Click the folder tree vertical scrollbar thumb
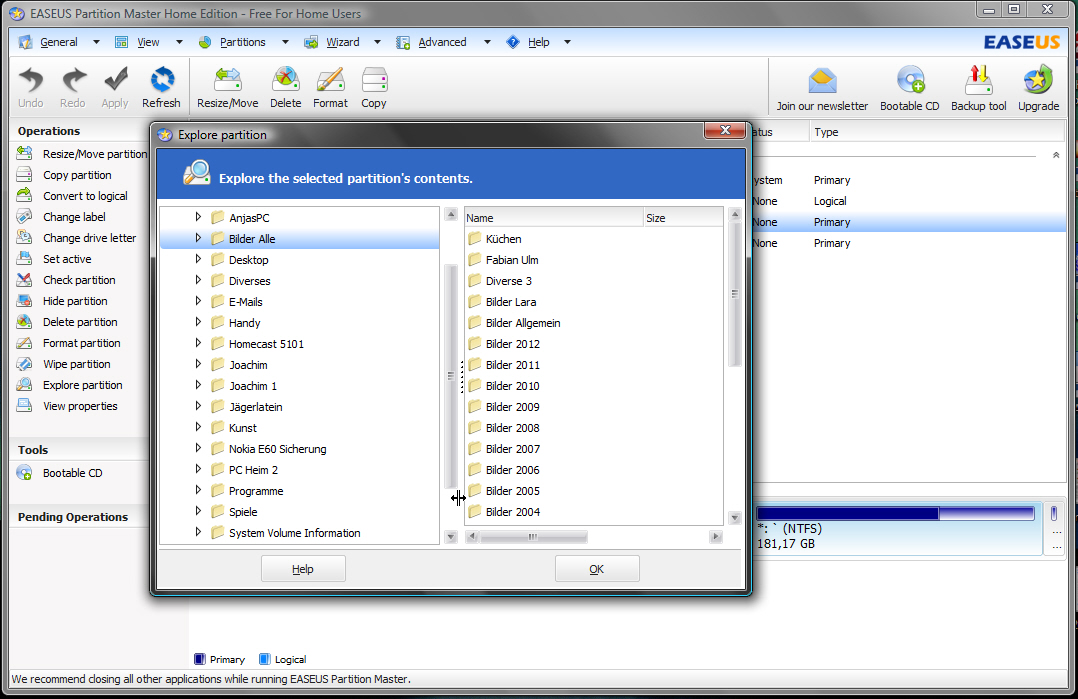 pyautogui.click(x=451, y=376)
